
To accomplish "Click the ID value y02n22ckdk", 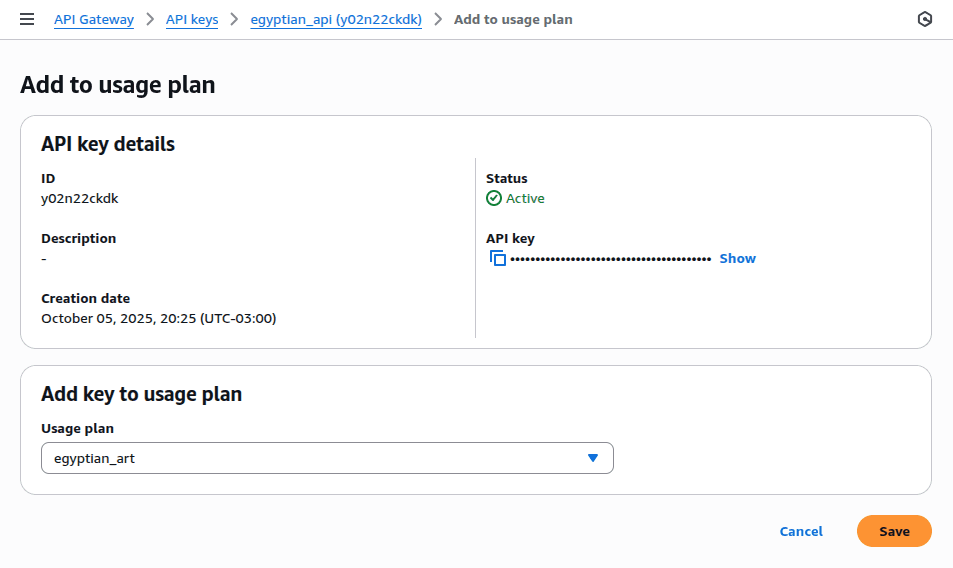I will coord(80,198).
